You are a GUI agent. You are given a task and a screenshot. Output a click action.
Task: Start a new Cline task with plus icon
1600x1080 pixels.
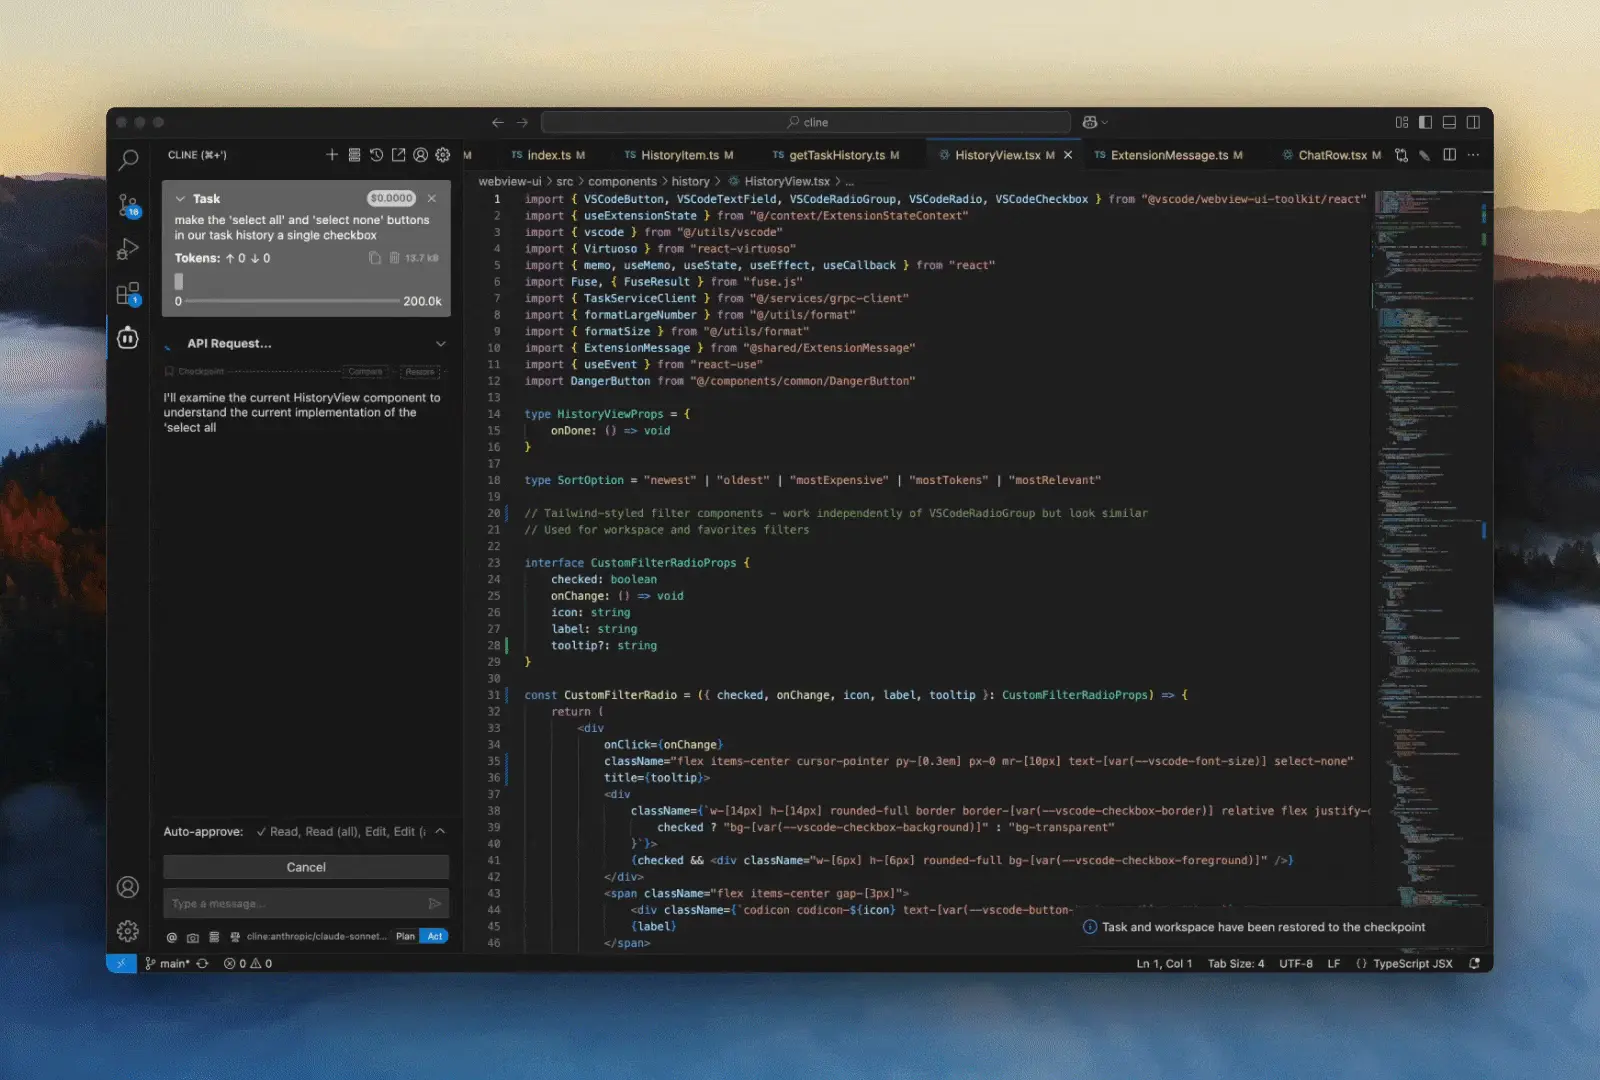[x=332, y=155]
